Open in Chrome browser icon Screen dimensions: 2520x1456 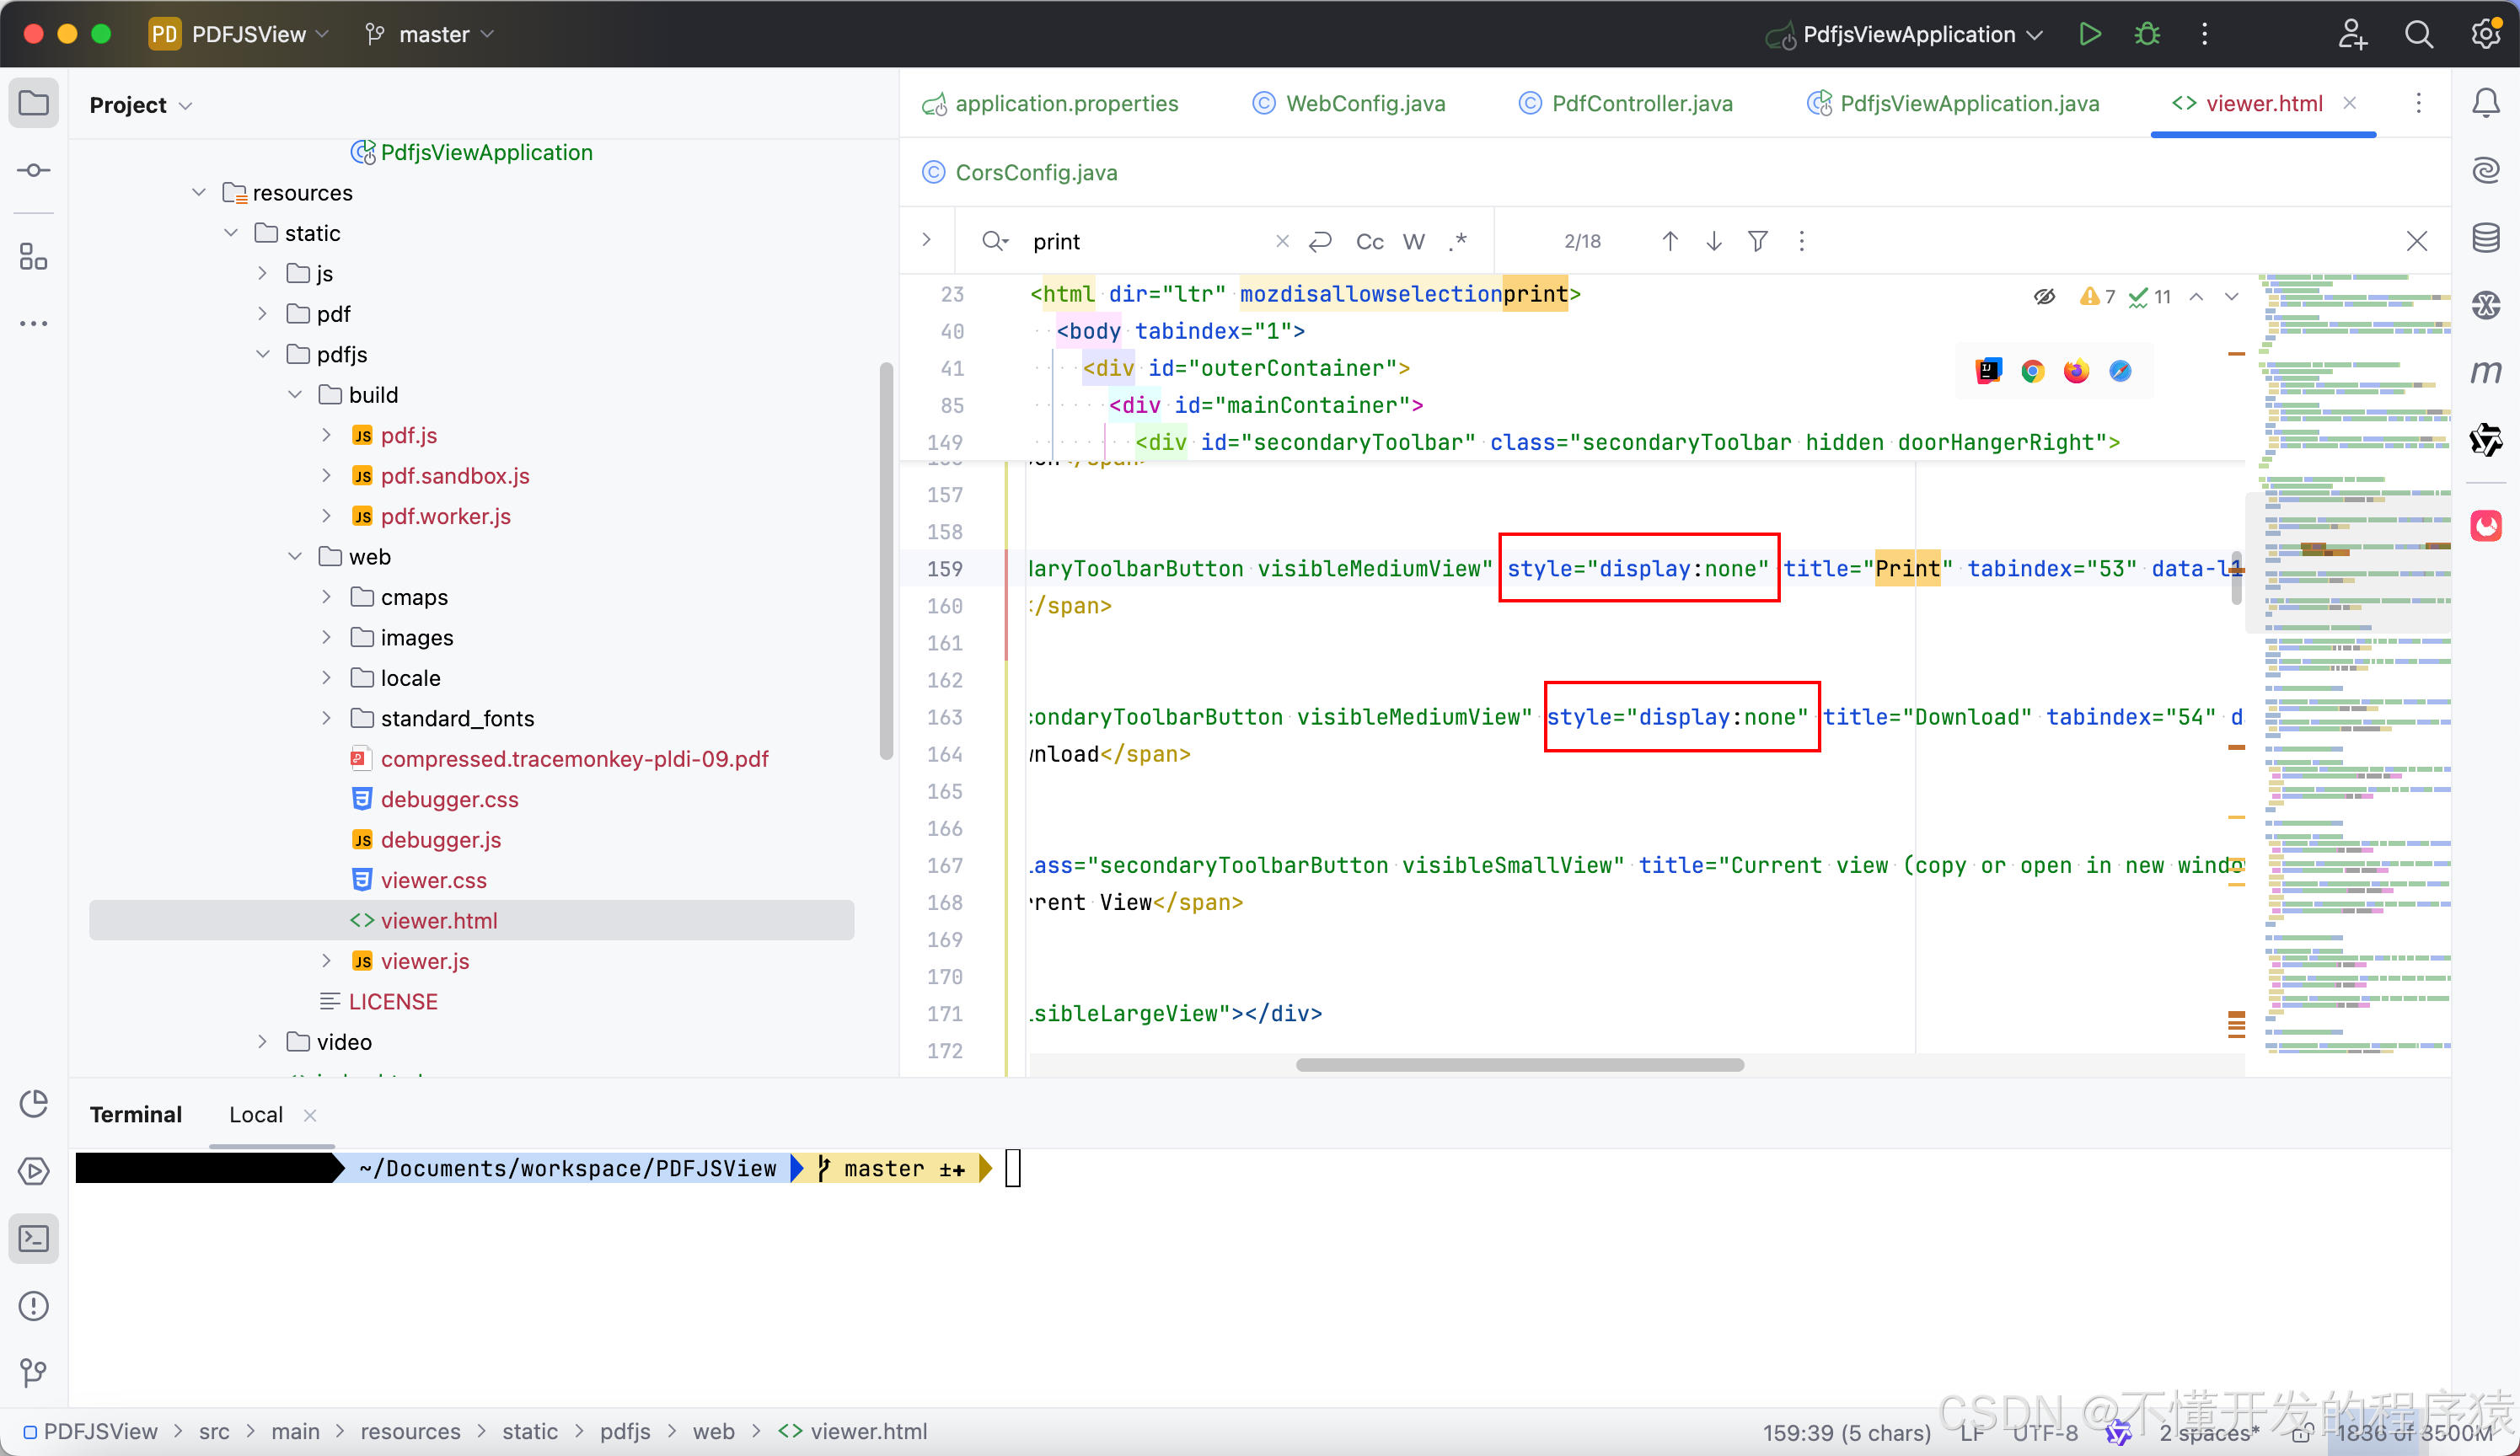2032,372
